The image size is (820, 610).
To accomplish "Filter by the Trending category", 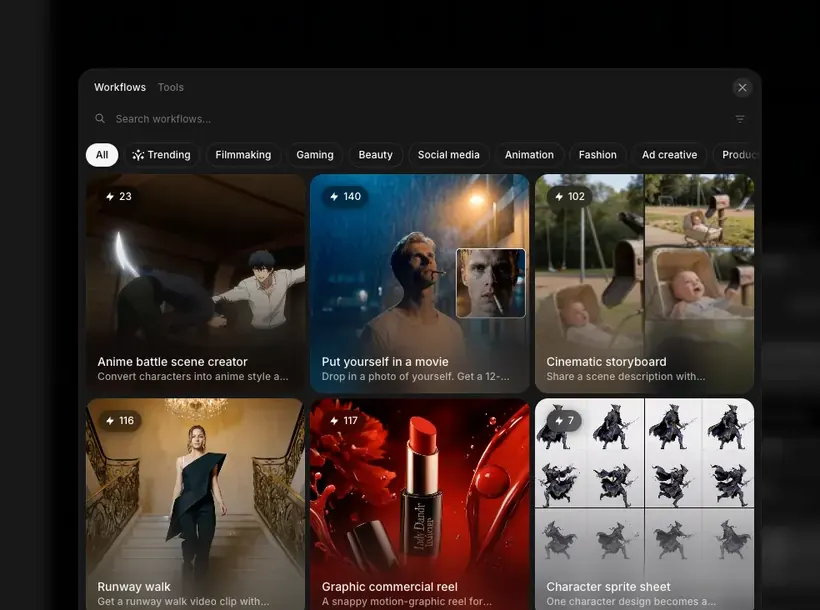I will click(162, 155).
